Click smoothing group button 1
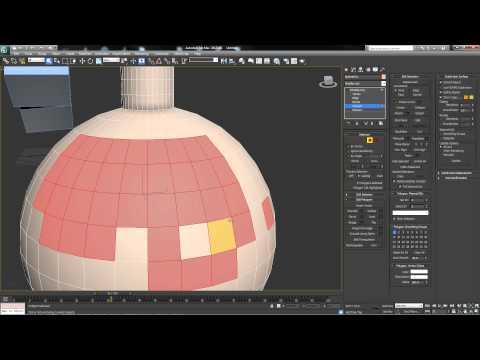This screenshot has width=480, height=360. pyautogui.click(x=394, y=232)
